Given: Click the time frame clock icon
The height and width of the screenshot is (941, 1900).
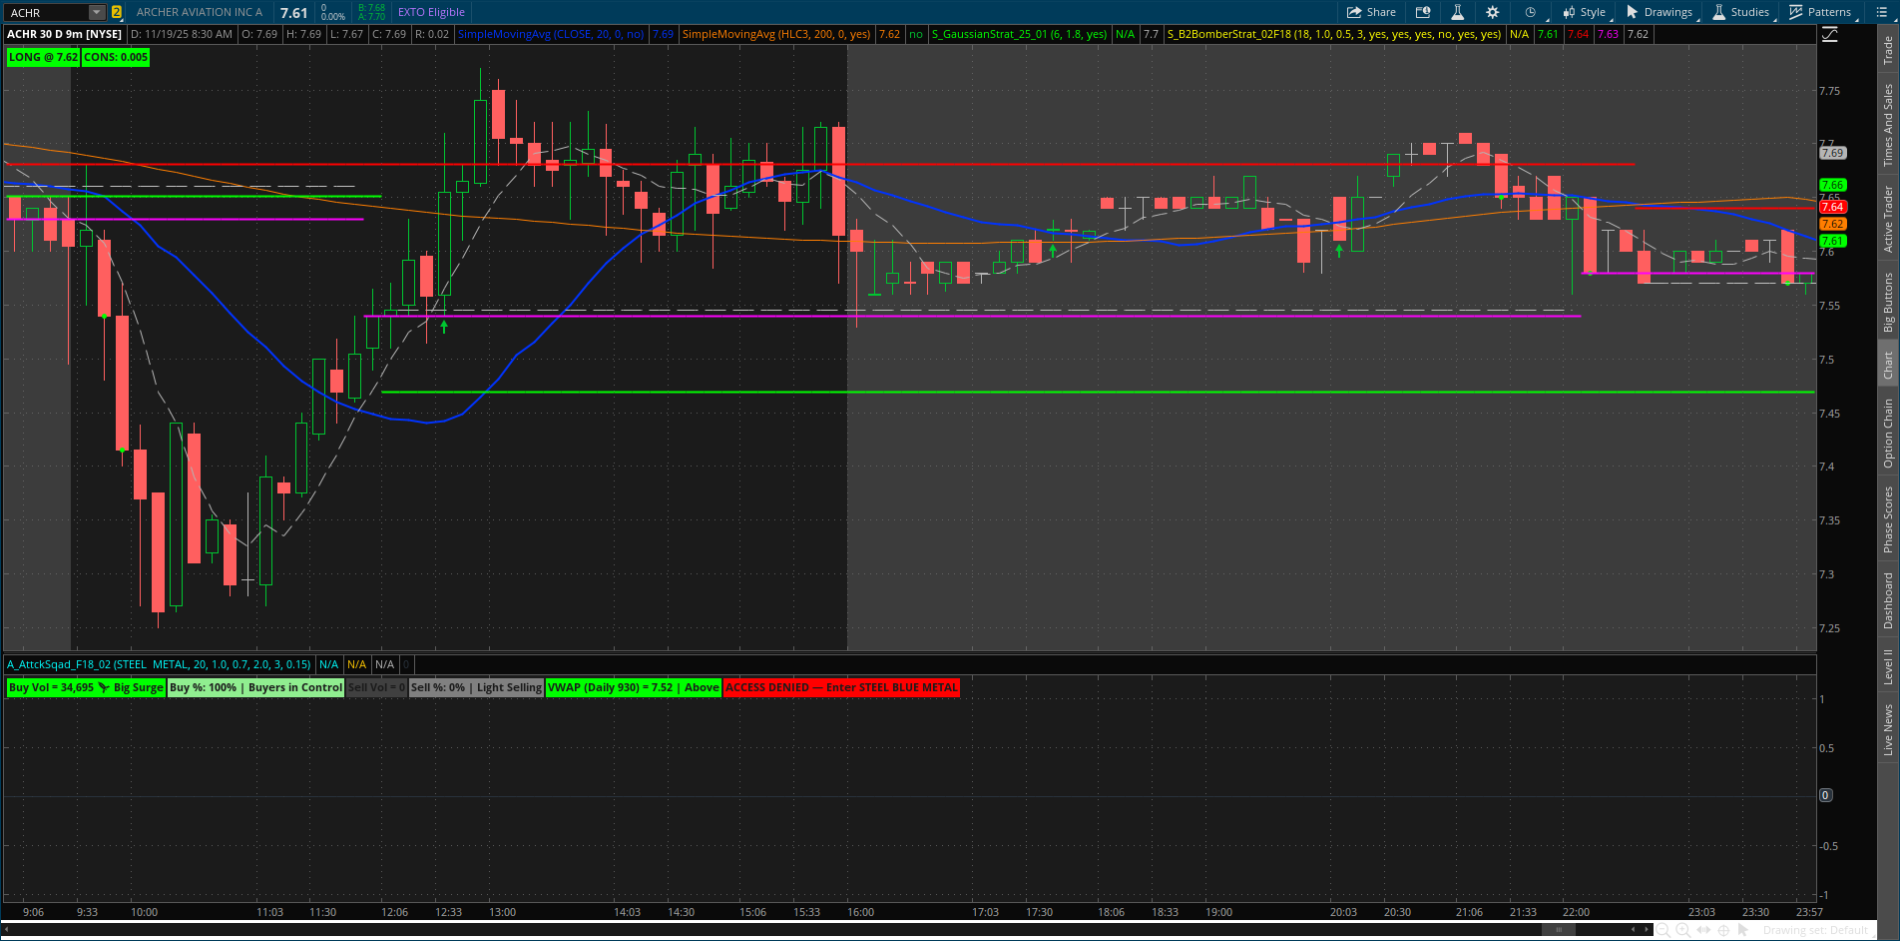Looking at the screenshot, I should coord(1530,12).
